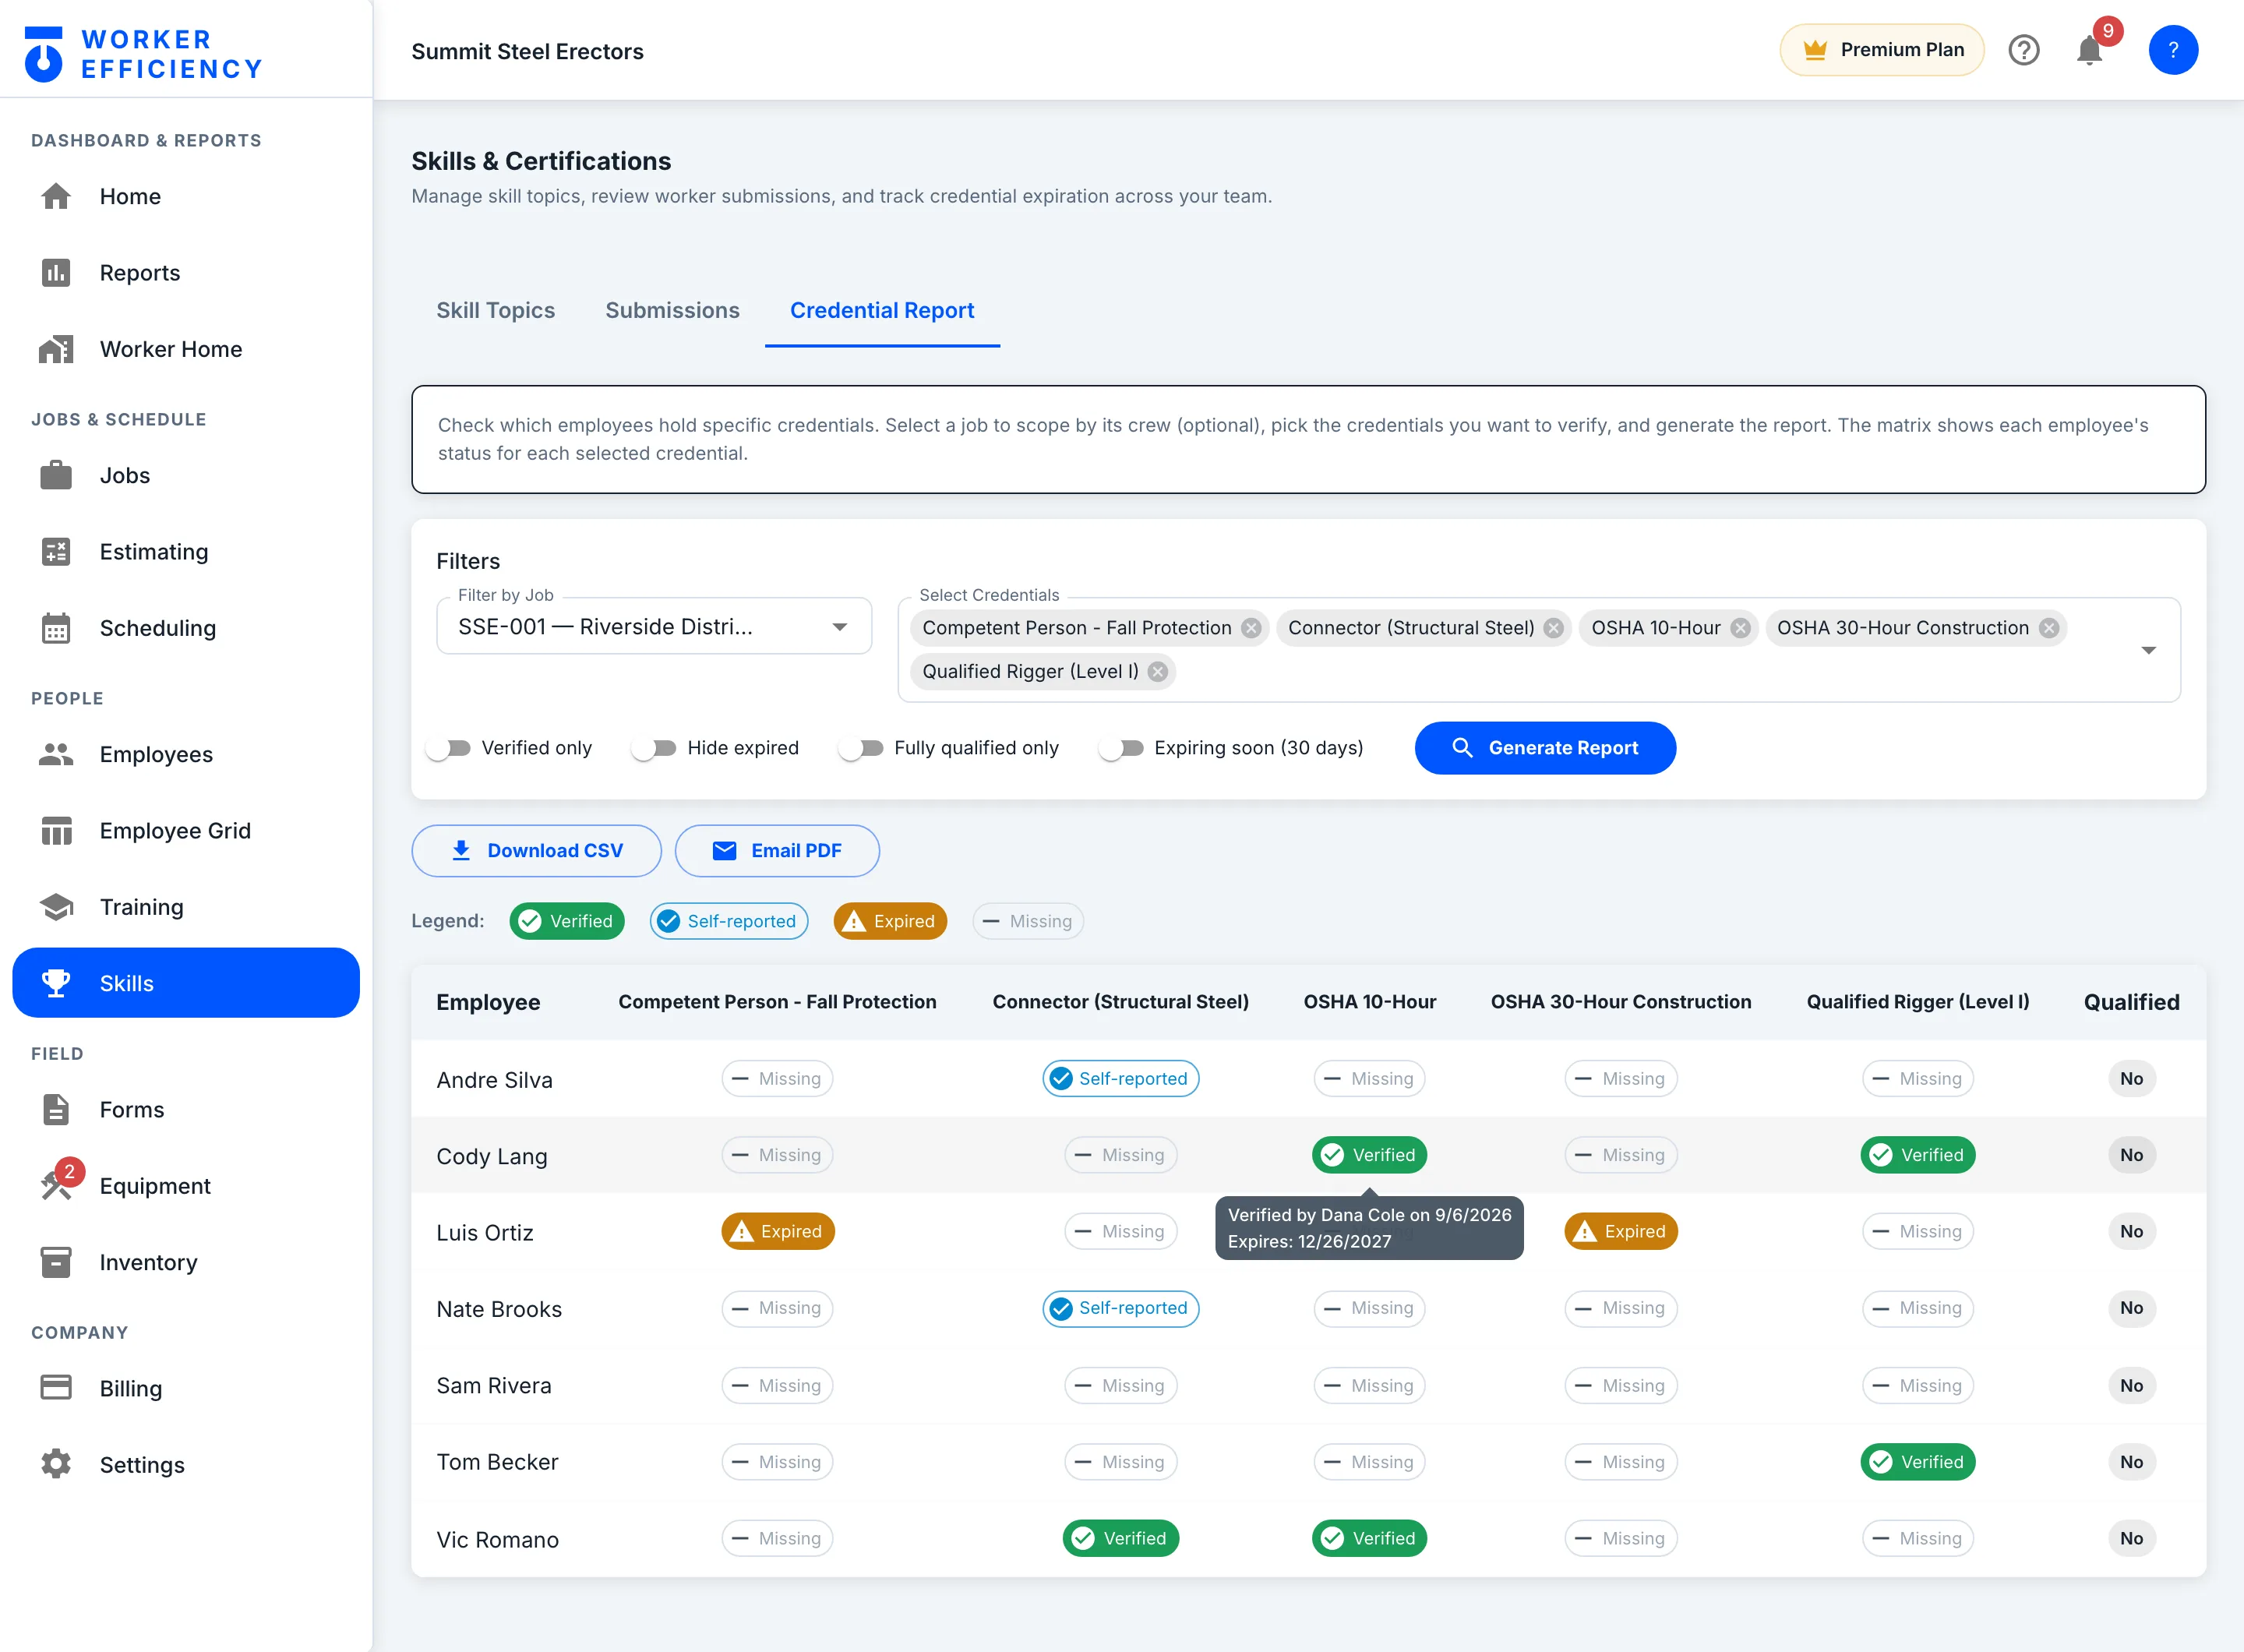Open notifications bell with 9 badge

point(2090,49)
